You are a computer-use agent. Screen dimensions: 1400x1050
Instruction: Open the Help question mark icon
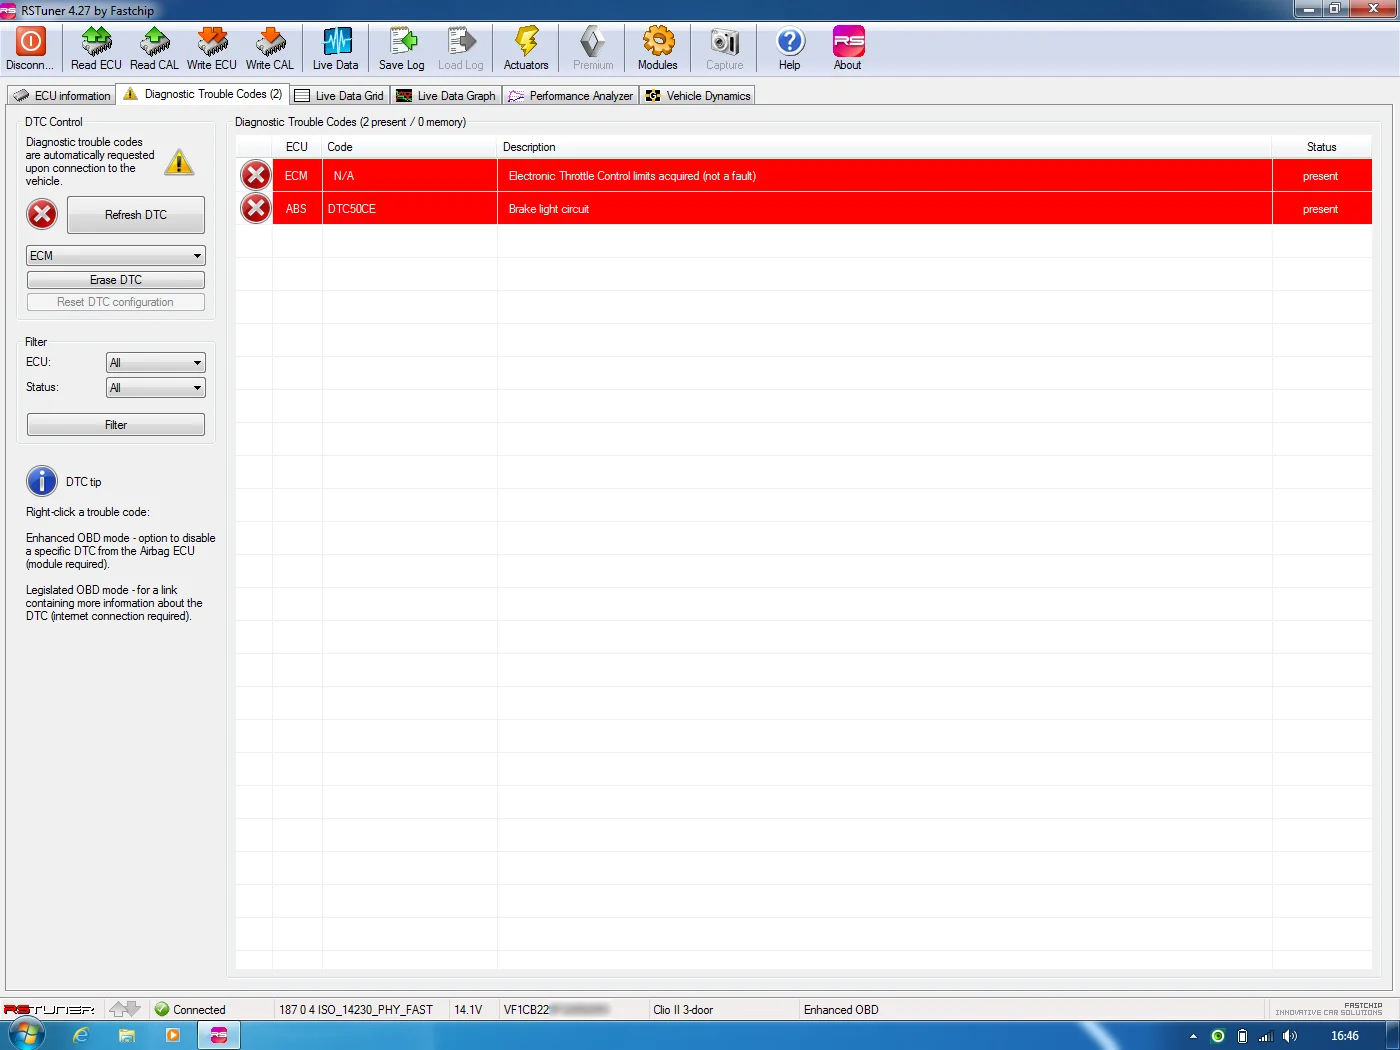[790, 41]
